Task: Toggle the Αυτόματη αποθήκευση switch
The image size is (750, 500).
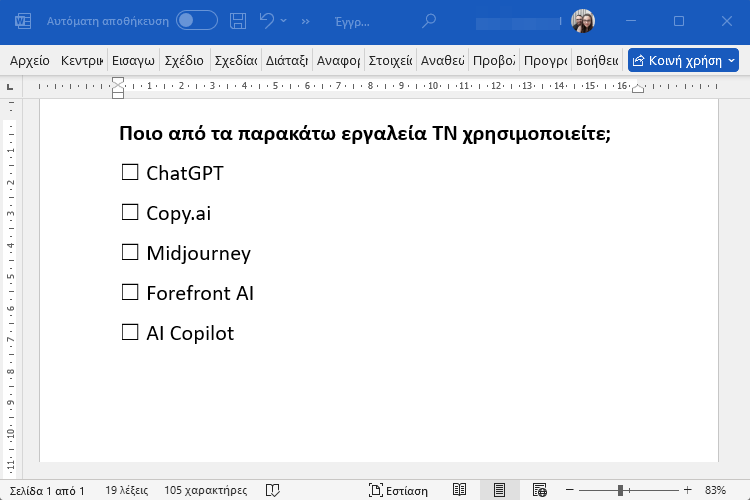Action: (x=197, y=21)
